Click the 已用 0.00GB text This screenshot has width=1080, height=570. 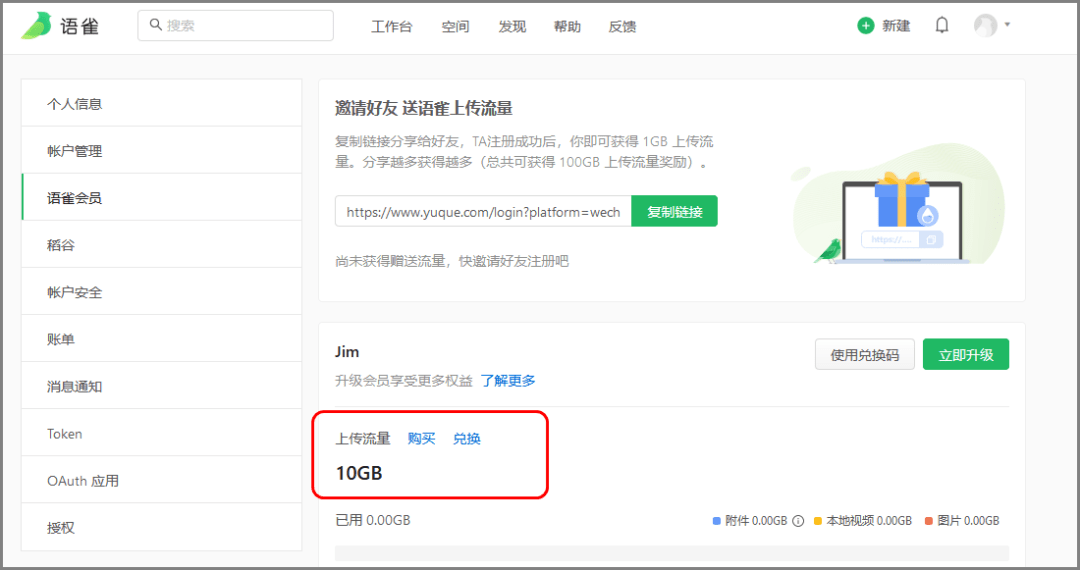coord(373,520)
